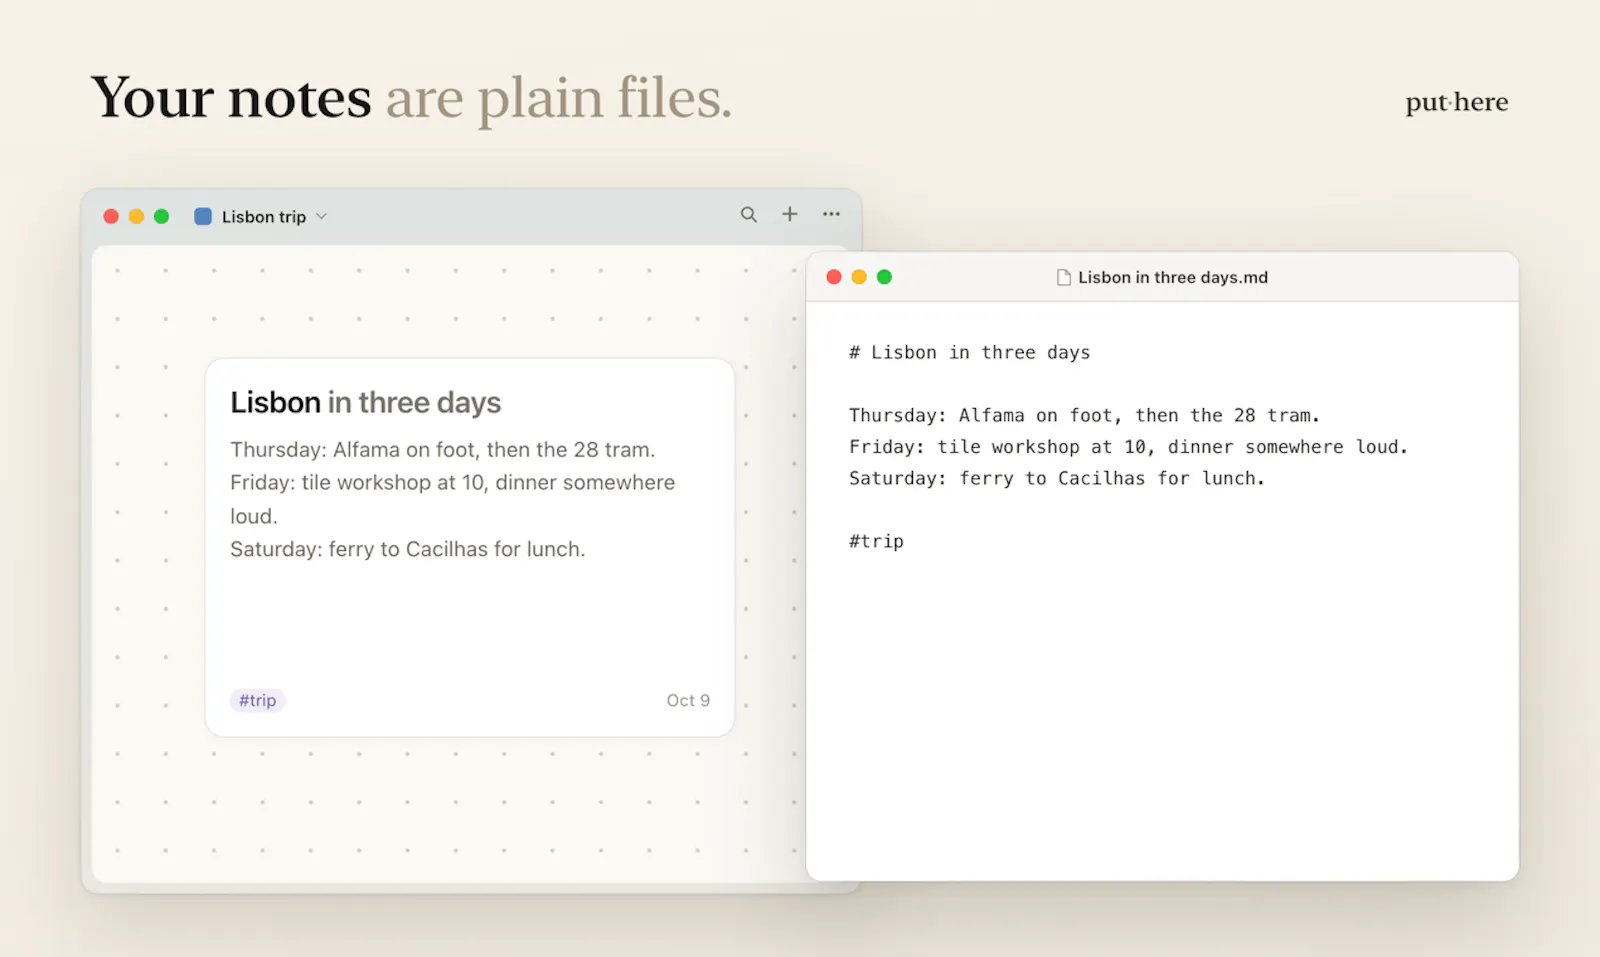
Task: Zoom the Lisbon in three days.md window with green button
Action: coord(884,277)
